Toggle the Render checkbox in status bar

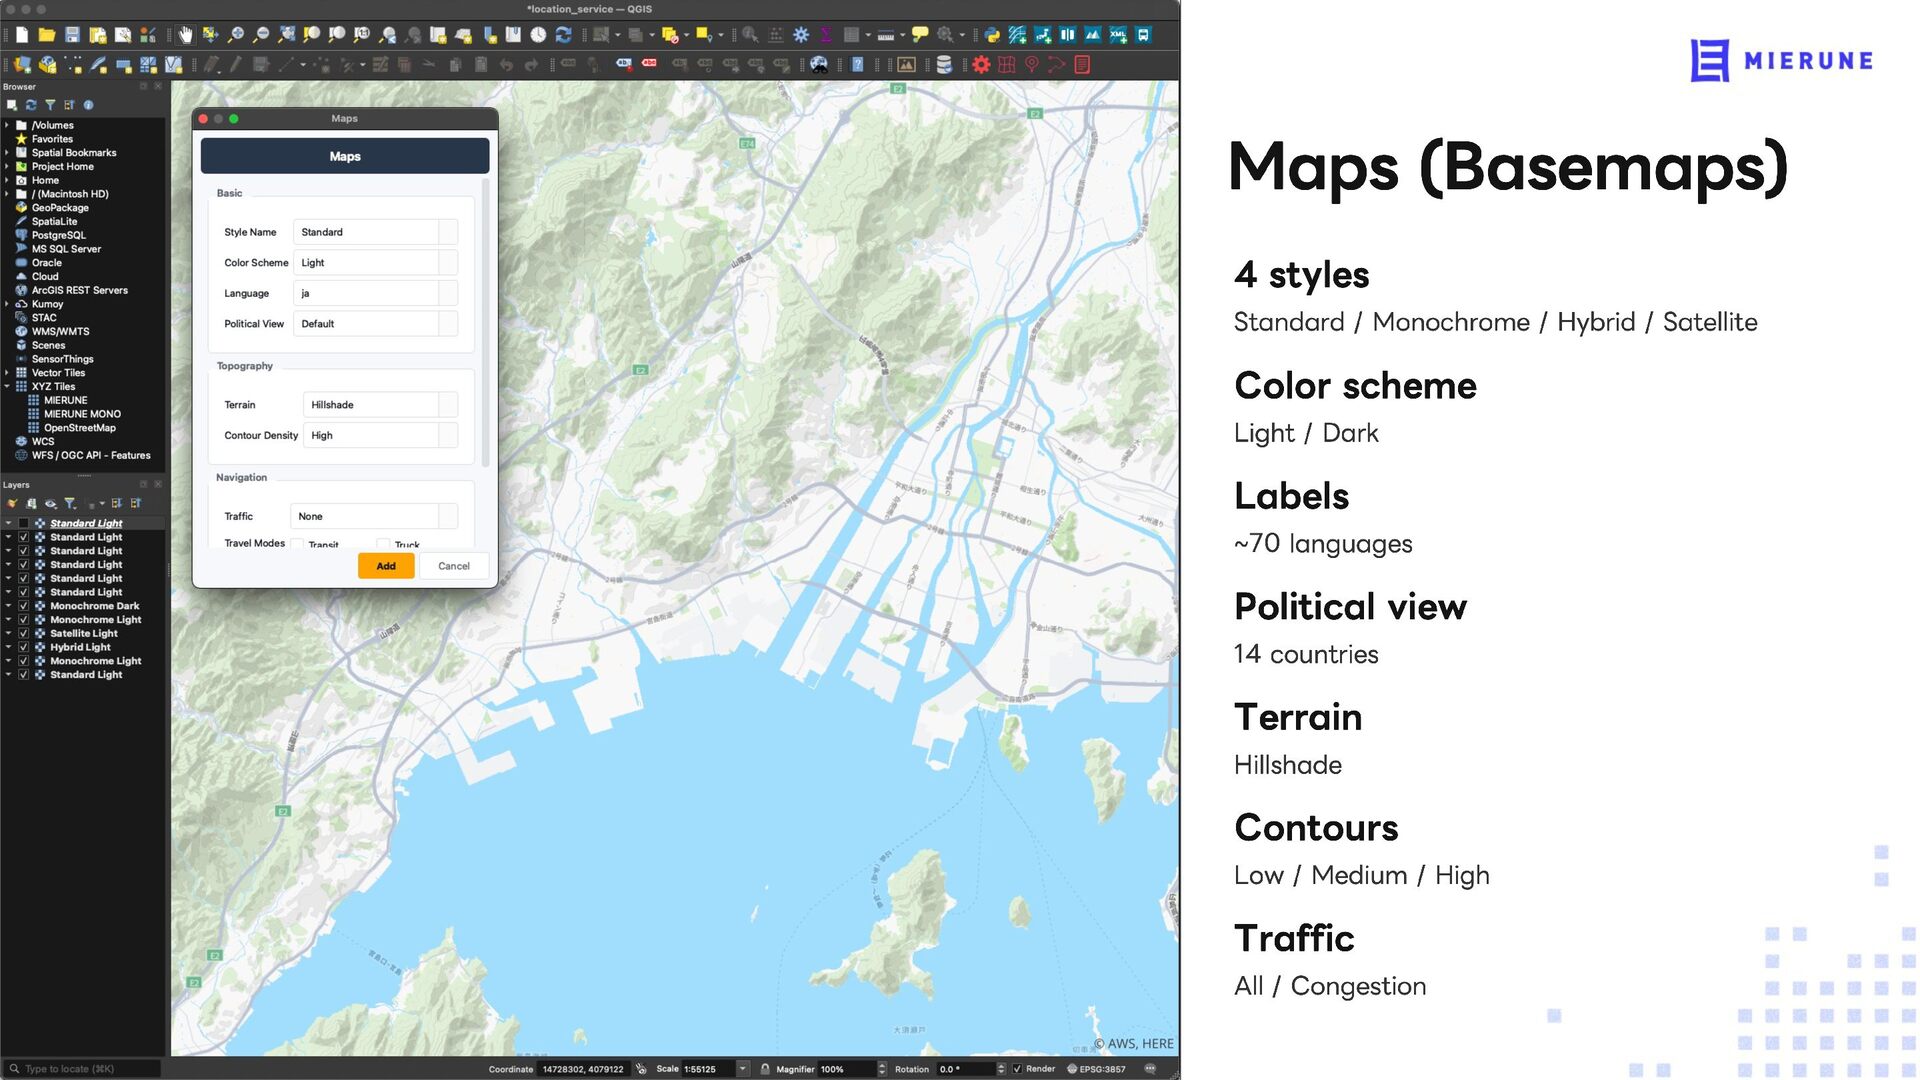(1017, 1069)
